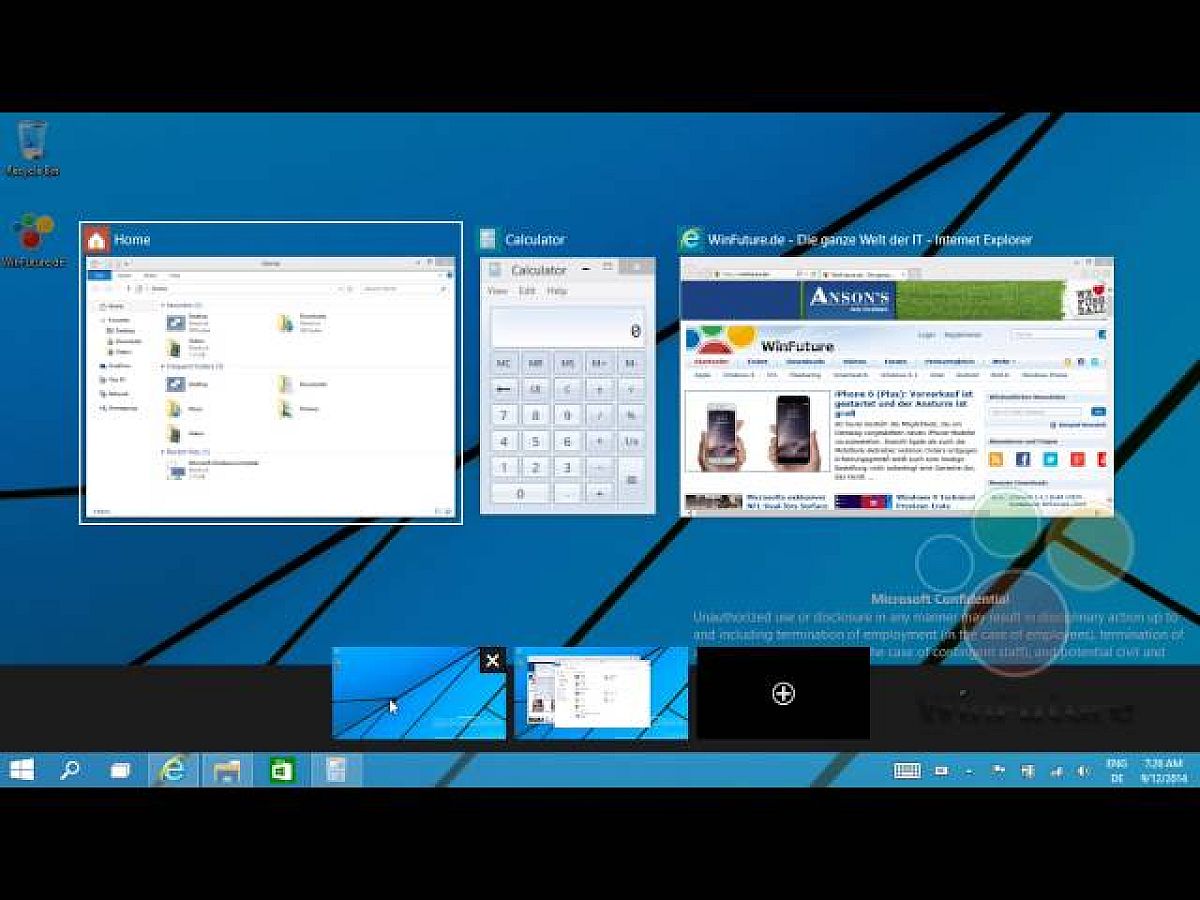The width and height of the screenshot is (1200, 900).
Task: Open the green Store taskbar icon
Action: [282, 769]
